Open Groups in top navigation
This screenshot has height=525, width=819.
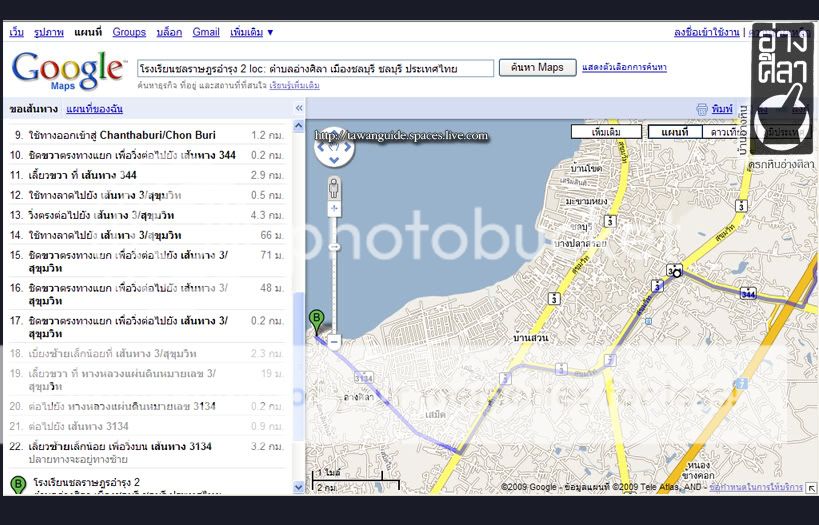point(129,32)
